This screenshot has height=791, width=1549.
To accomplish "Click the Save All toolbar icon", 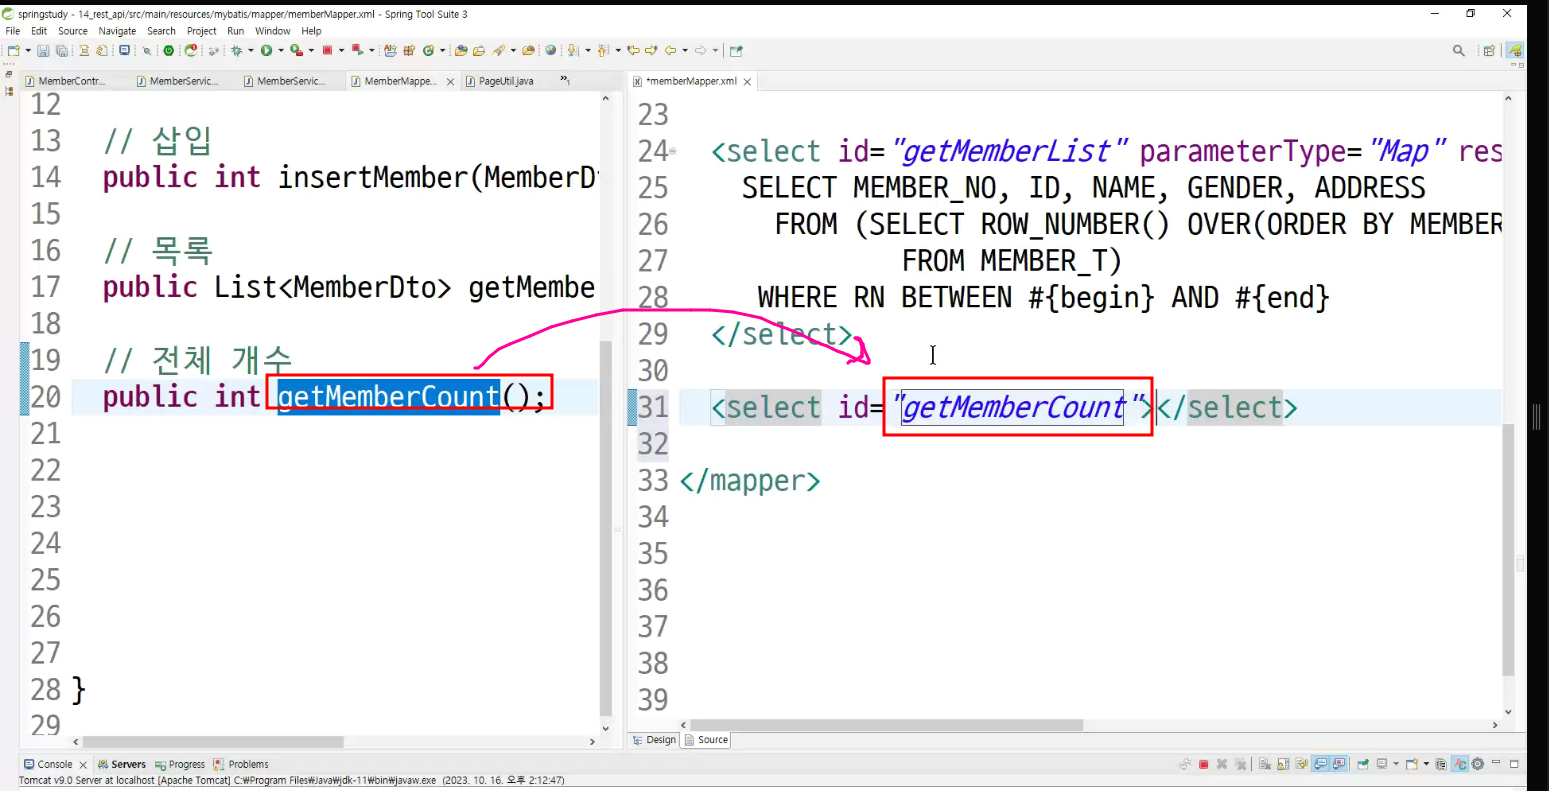I will tap(62, 50).
